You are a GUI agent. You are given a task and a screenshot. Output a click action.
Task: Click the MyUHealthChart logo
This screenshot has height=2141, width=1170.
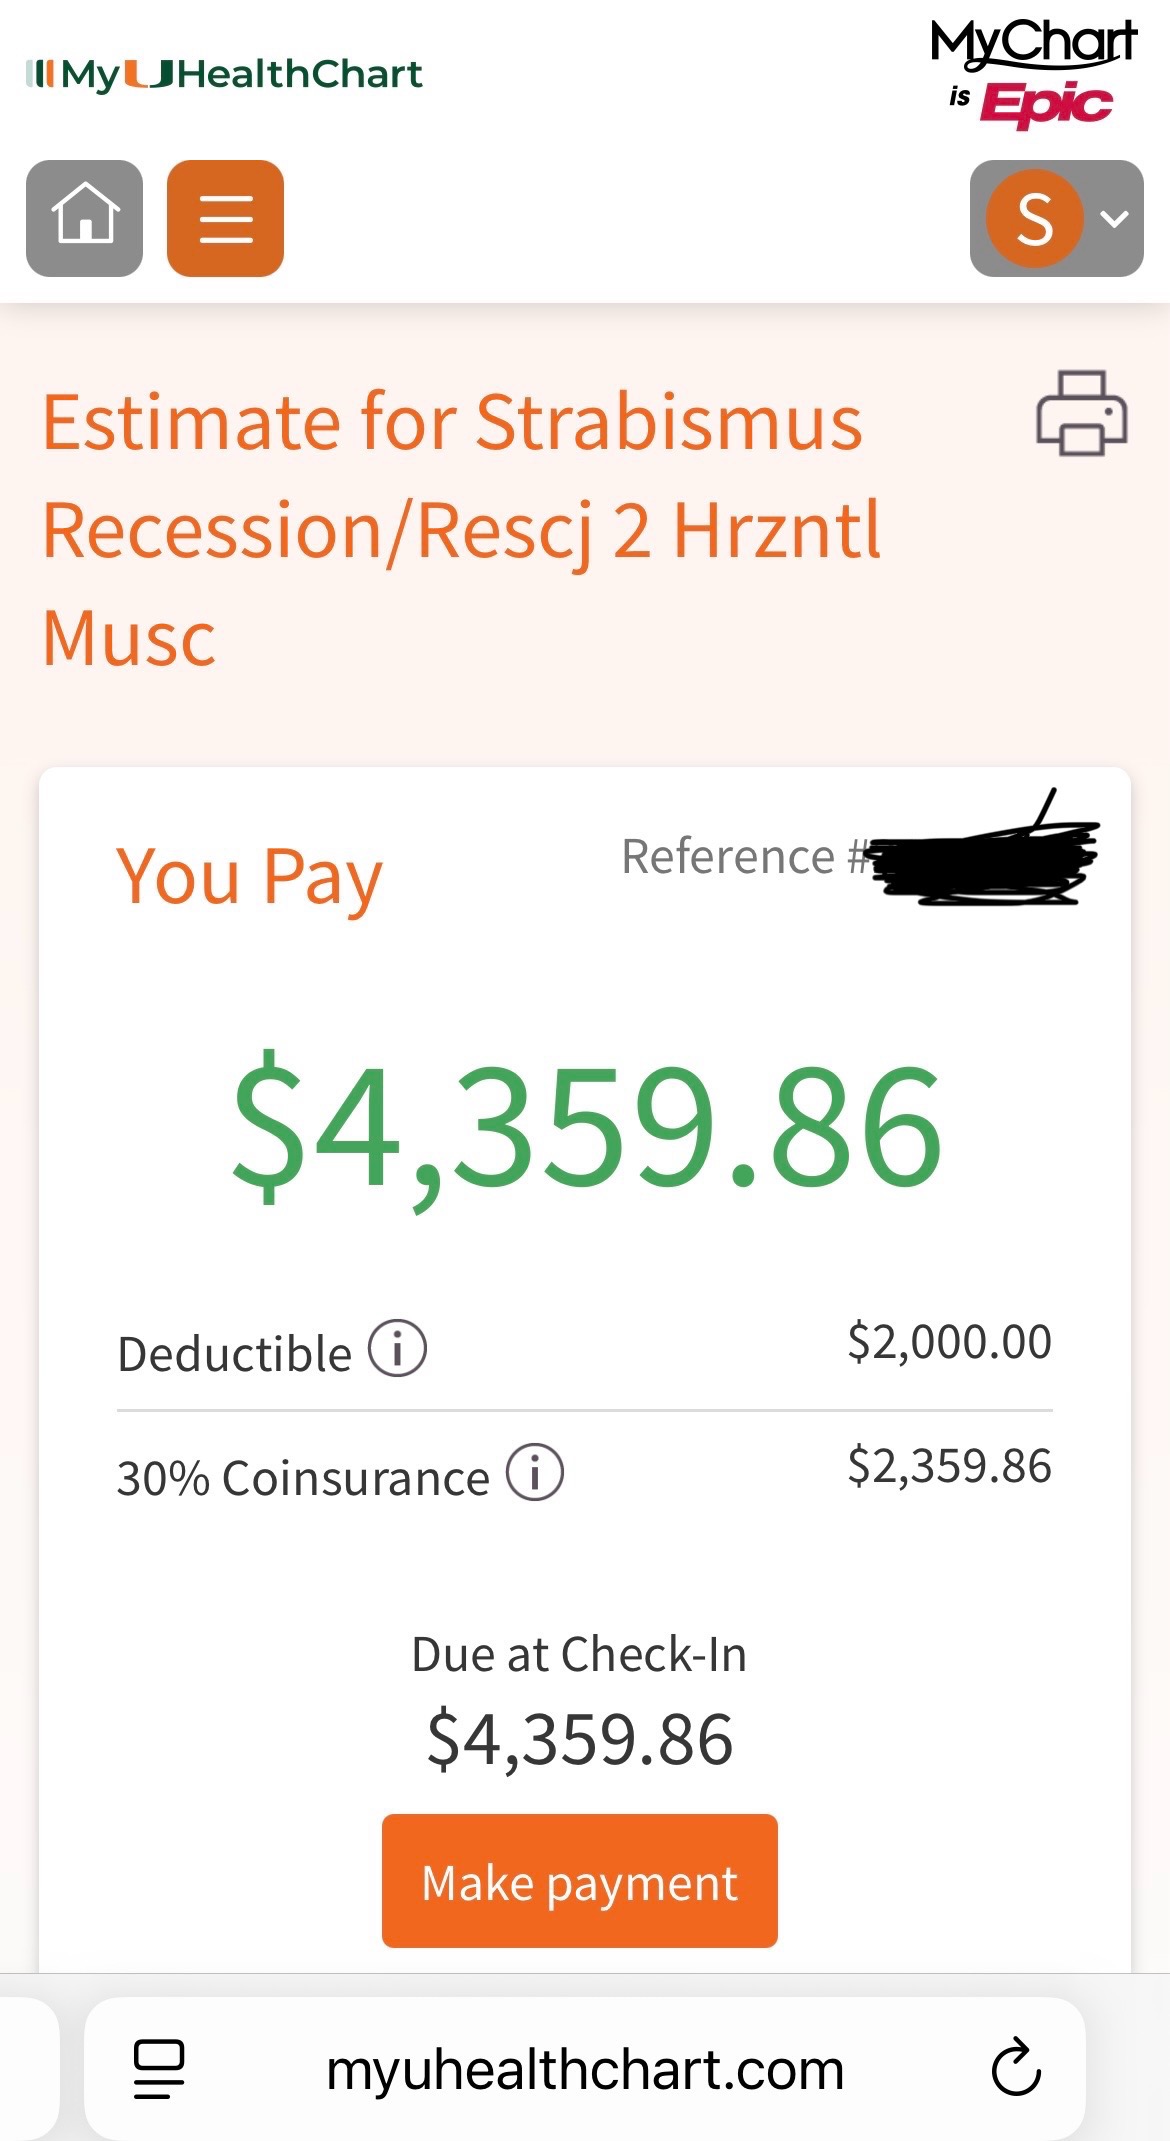click(x=224, y=74)
